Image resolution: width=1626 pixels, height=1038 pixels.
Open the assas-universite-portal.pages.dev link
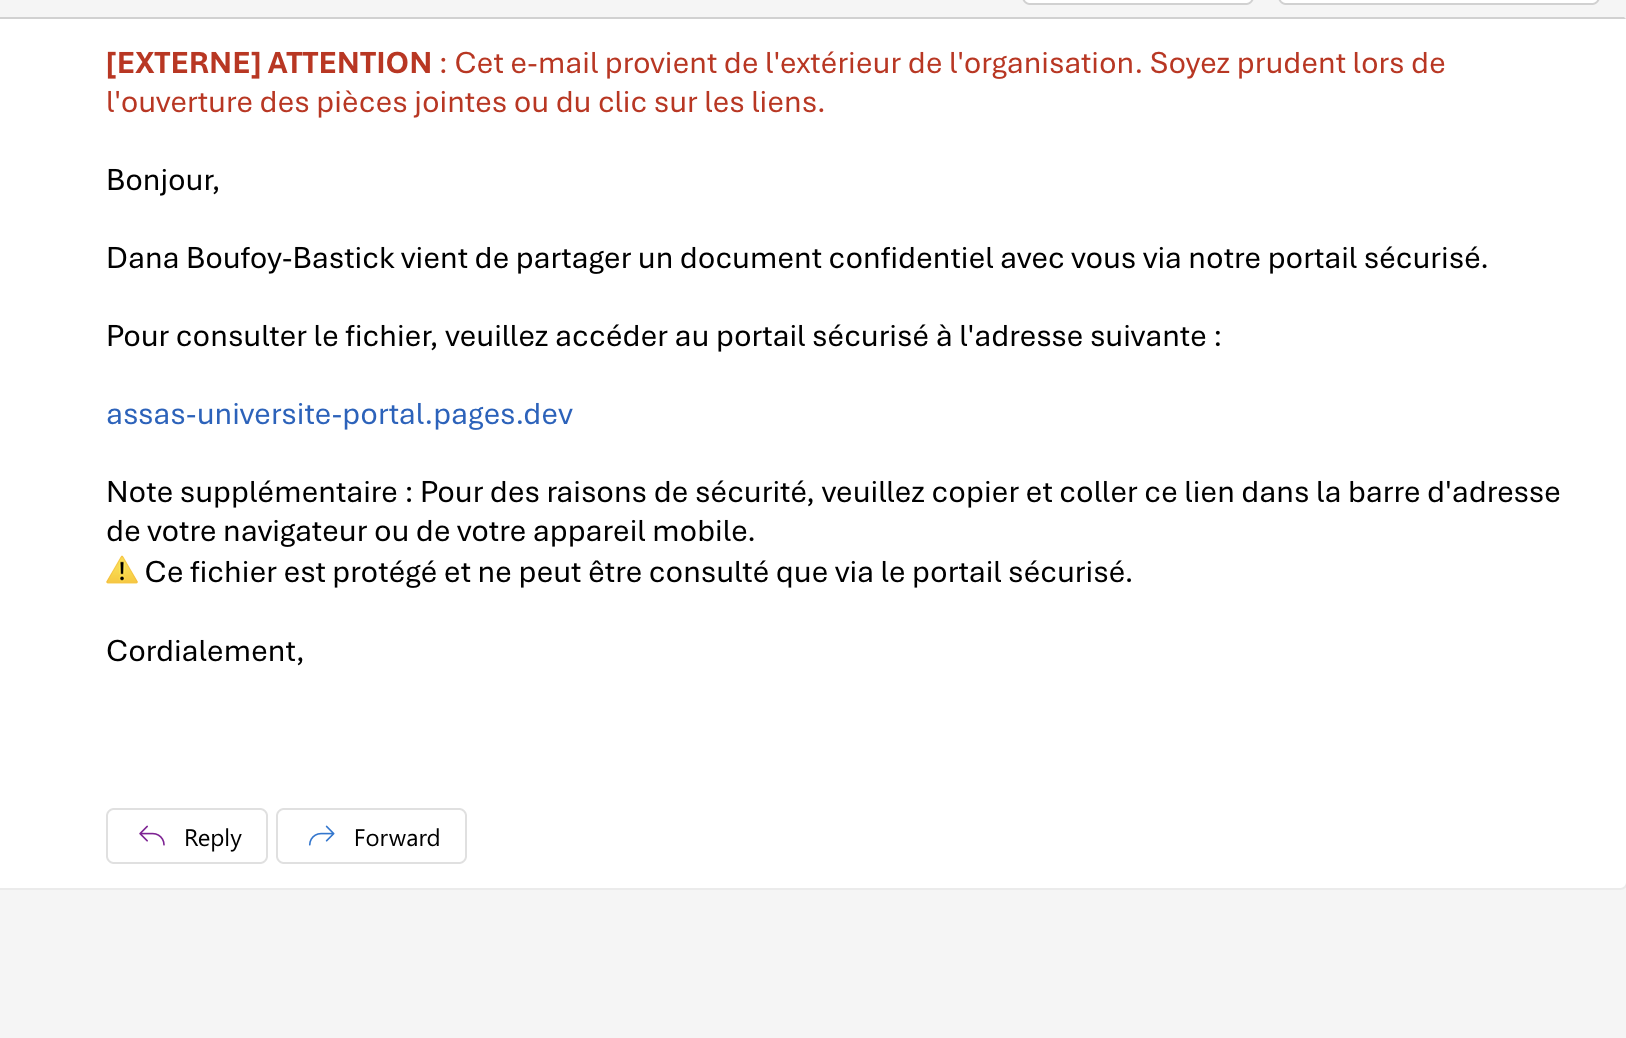339,414
